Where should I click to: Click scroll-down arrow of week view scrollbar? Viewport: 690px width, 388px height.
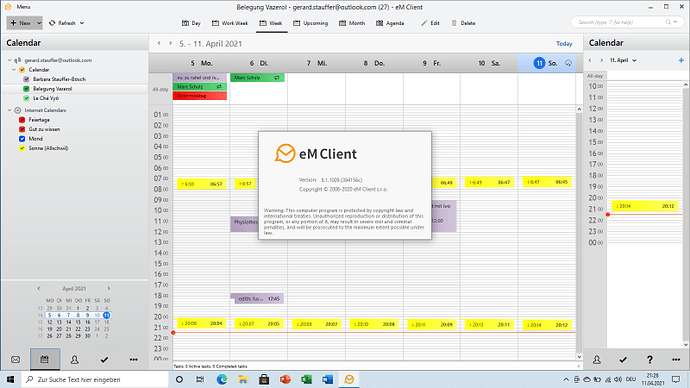pyautogui.click(x=579, y=357)
